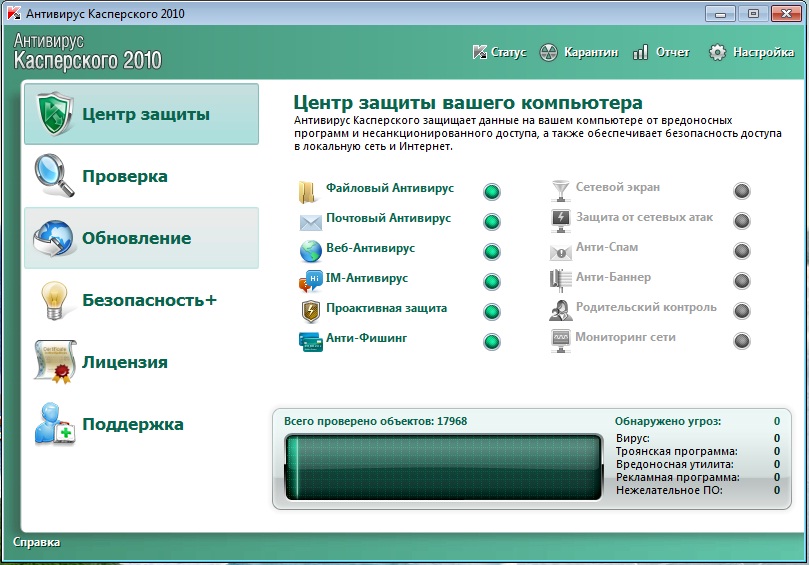Click 'Всего проверено объектов: 17968' text
809x565 pixels.
coord(376,421)
